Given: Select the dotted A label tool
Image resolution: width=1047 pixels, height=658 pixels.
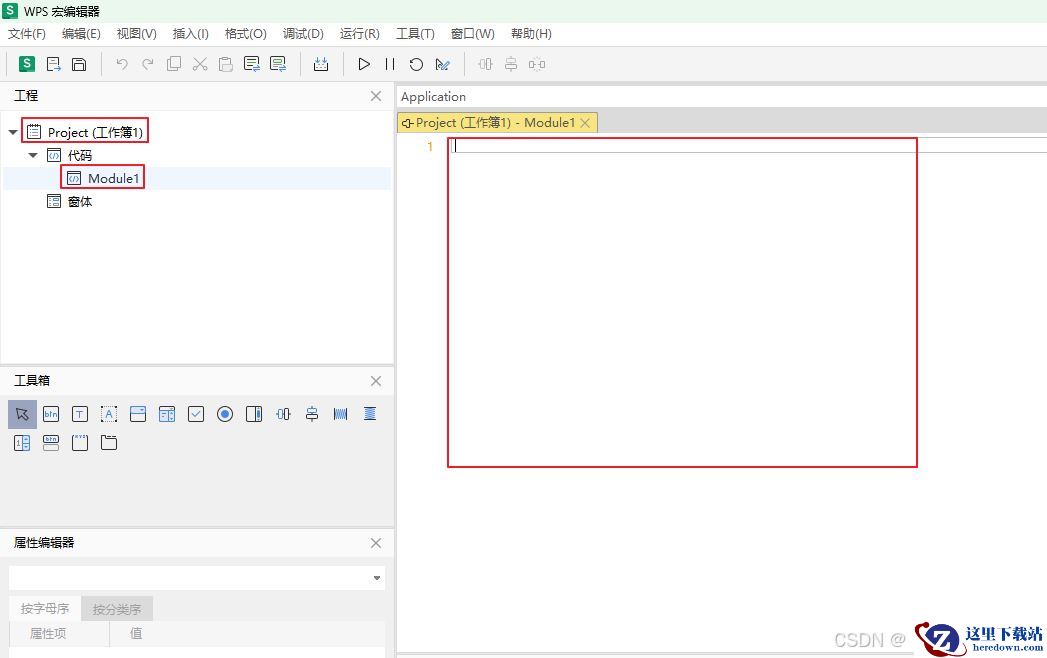Looking at the screenshot, I should point(109,414).
